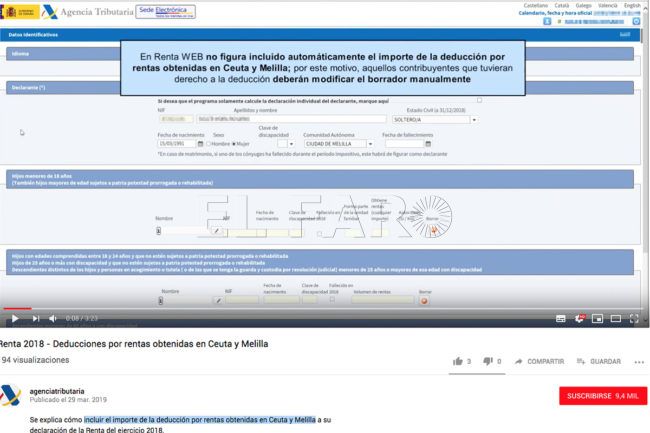
Task: Enter fullscreen mode
Action: [x=634, y=319]
